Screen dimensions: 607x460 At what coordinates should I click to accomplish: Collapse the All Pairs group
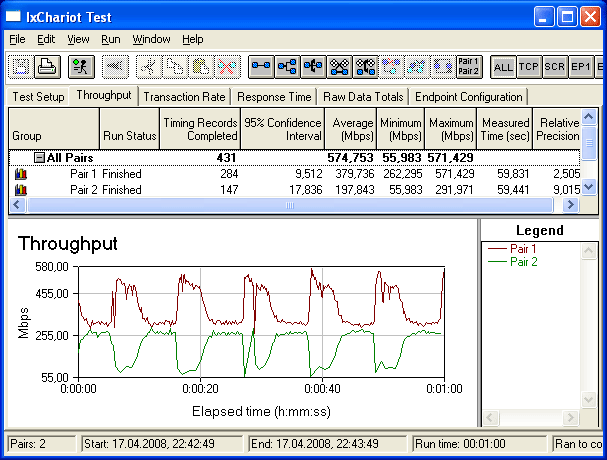39,158
